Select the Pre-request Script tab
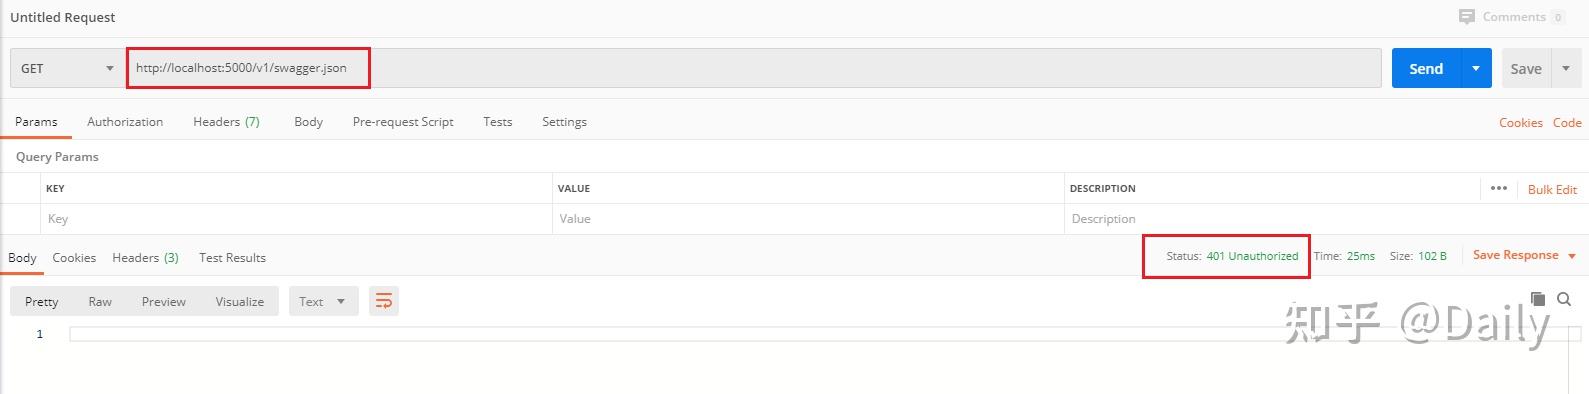Screen dimensions: 1589x394 tap(403, 121)
